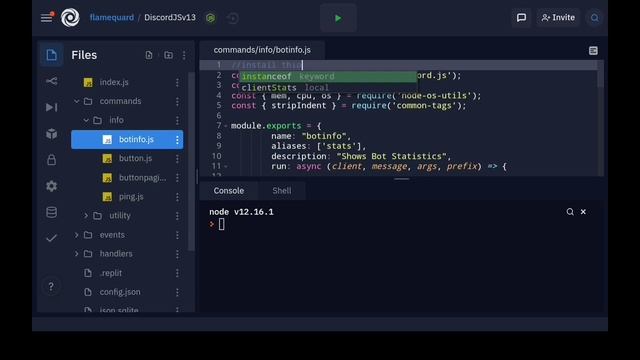Viewport: 640px width, 360px height.
Task: Open the Database sidebar icon
Action: [x=51, y=212]
